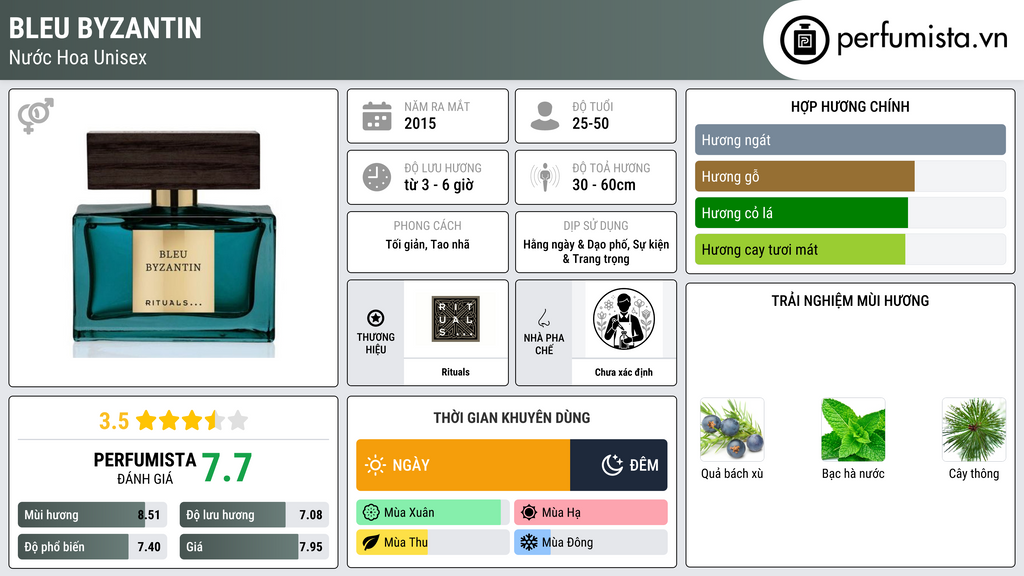Open the Bleu Byzantin bottle photo
Viewport: 1024px width, 576px height.
tap(173, 243)
